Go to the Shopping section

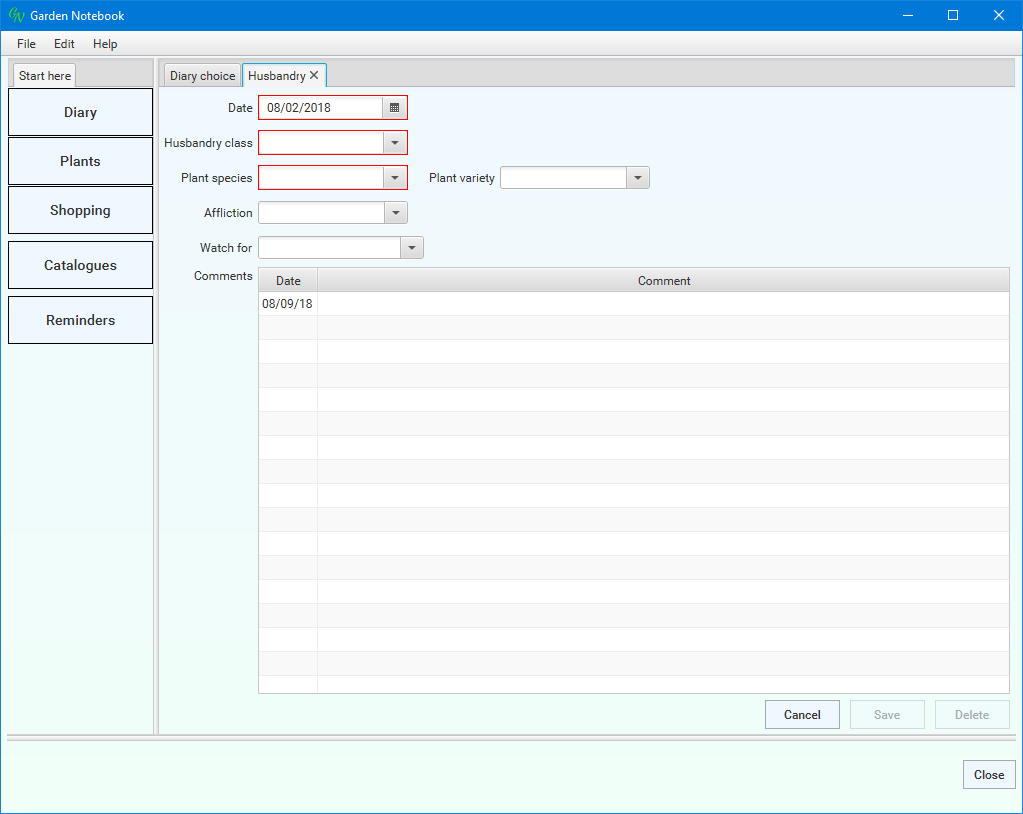click(x=80, y=210)
